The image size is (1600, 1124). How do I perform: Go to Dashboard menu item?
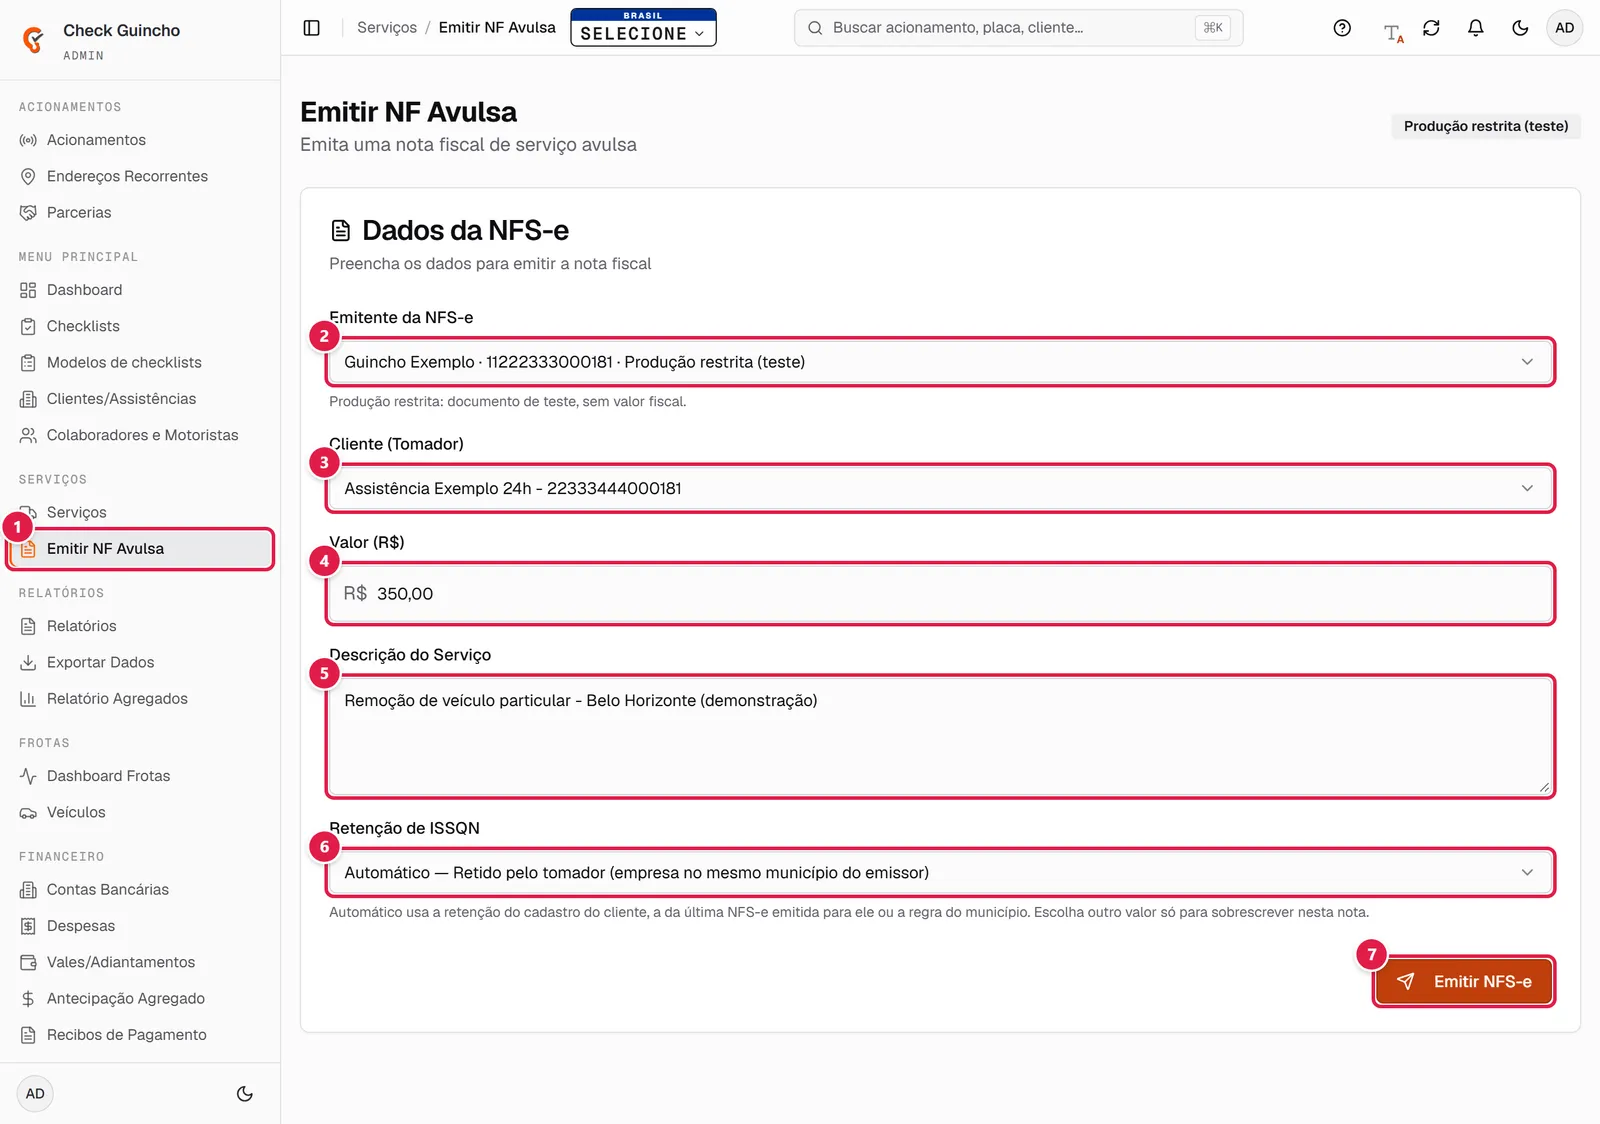(x=140, y=290)
